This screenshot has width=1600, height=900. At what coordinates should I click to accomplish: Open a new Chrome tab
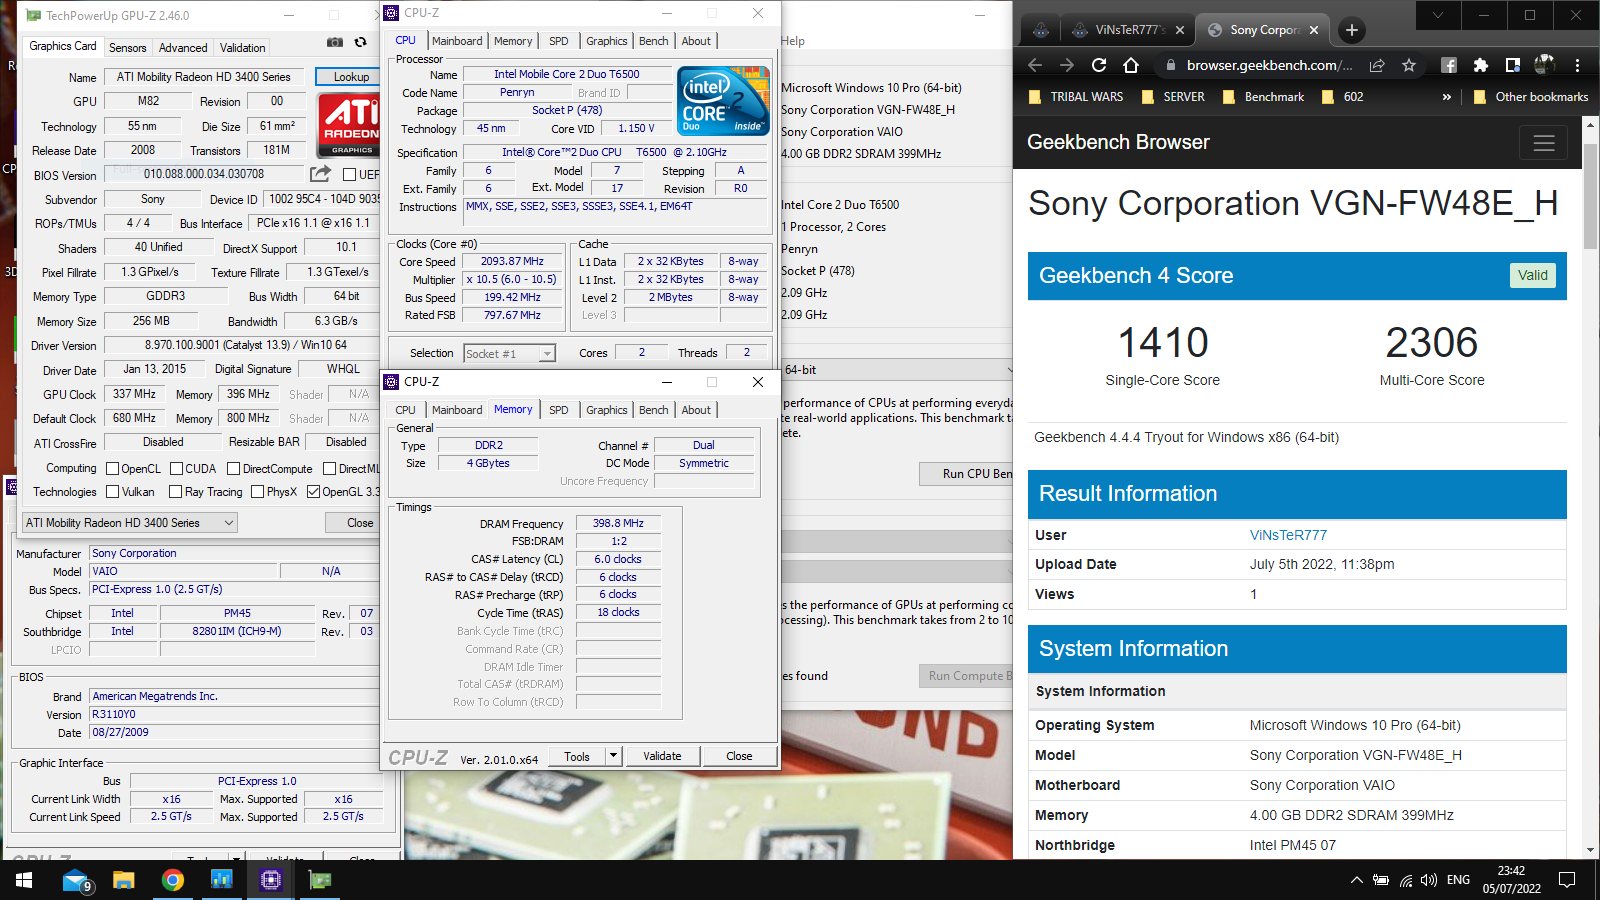[1352, 30]
